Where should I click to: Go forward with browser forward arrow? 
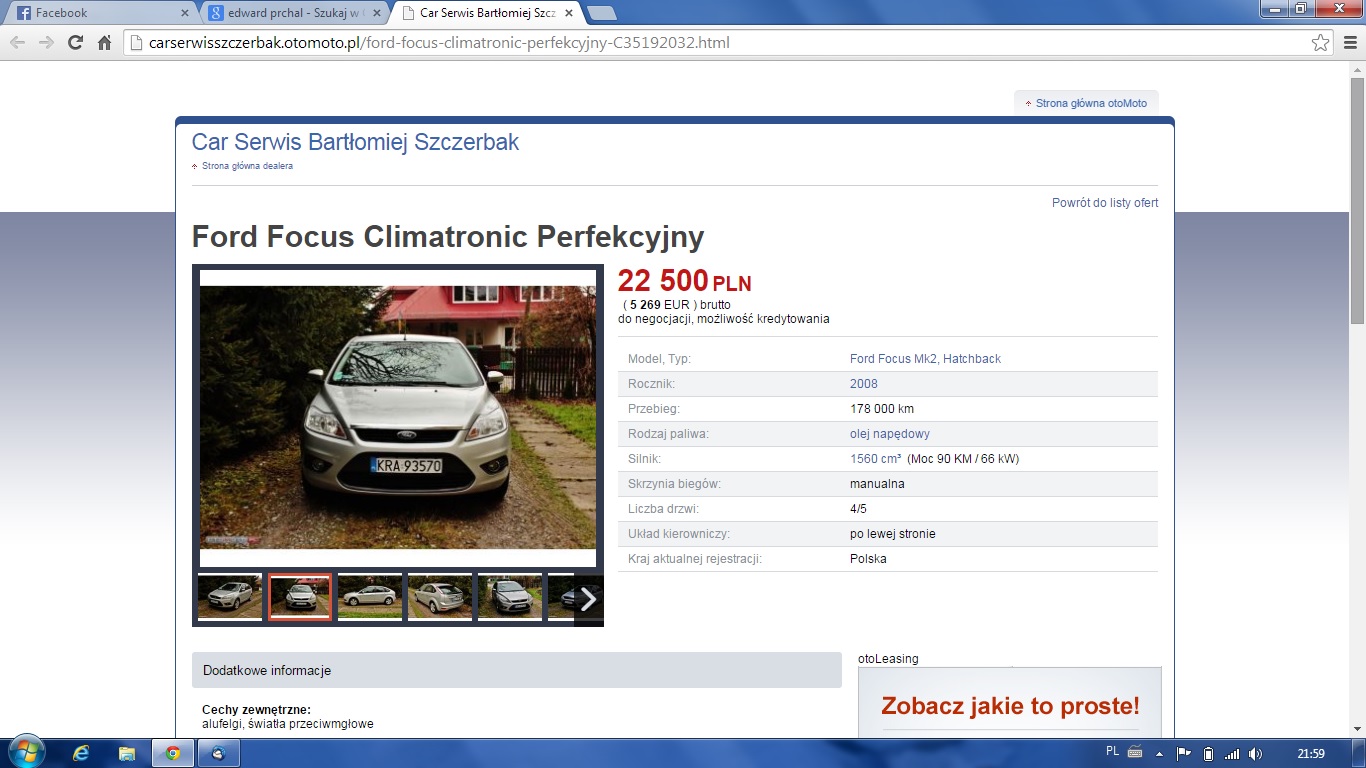tap(46, 43)
